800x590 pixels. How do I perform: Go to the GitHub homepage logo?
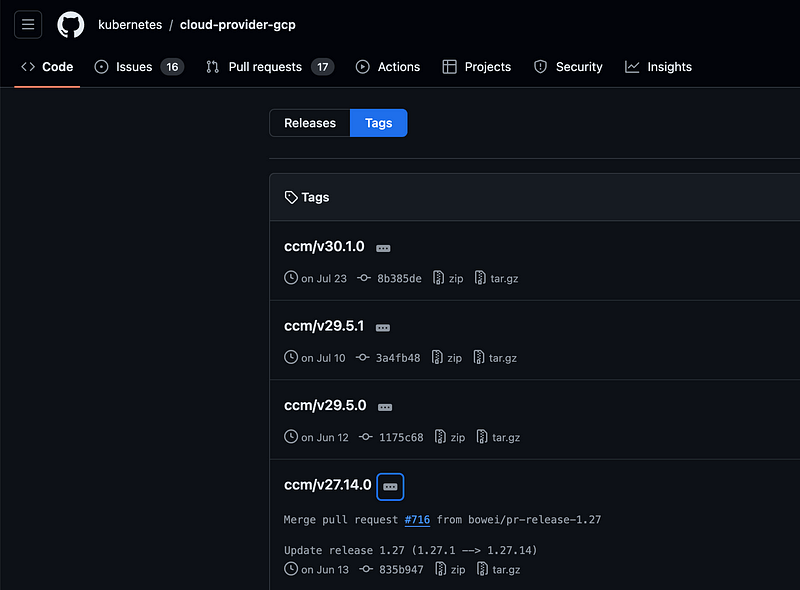click(70, 24)
